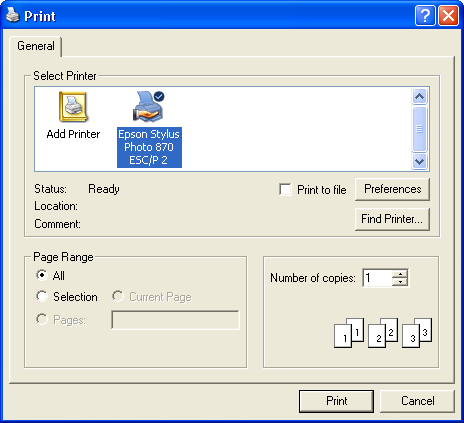The height and width of the screenshot is (423, 464).
Task: Click the collated page set 2 icon
Action: point(383,333)
